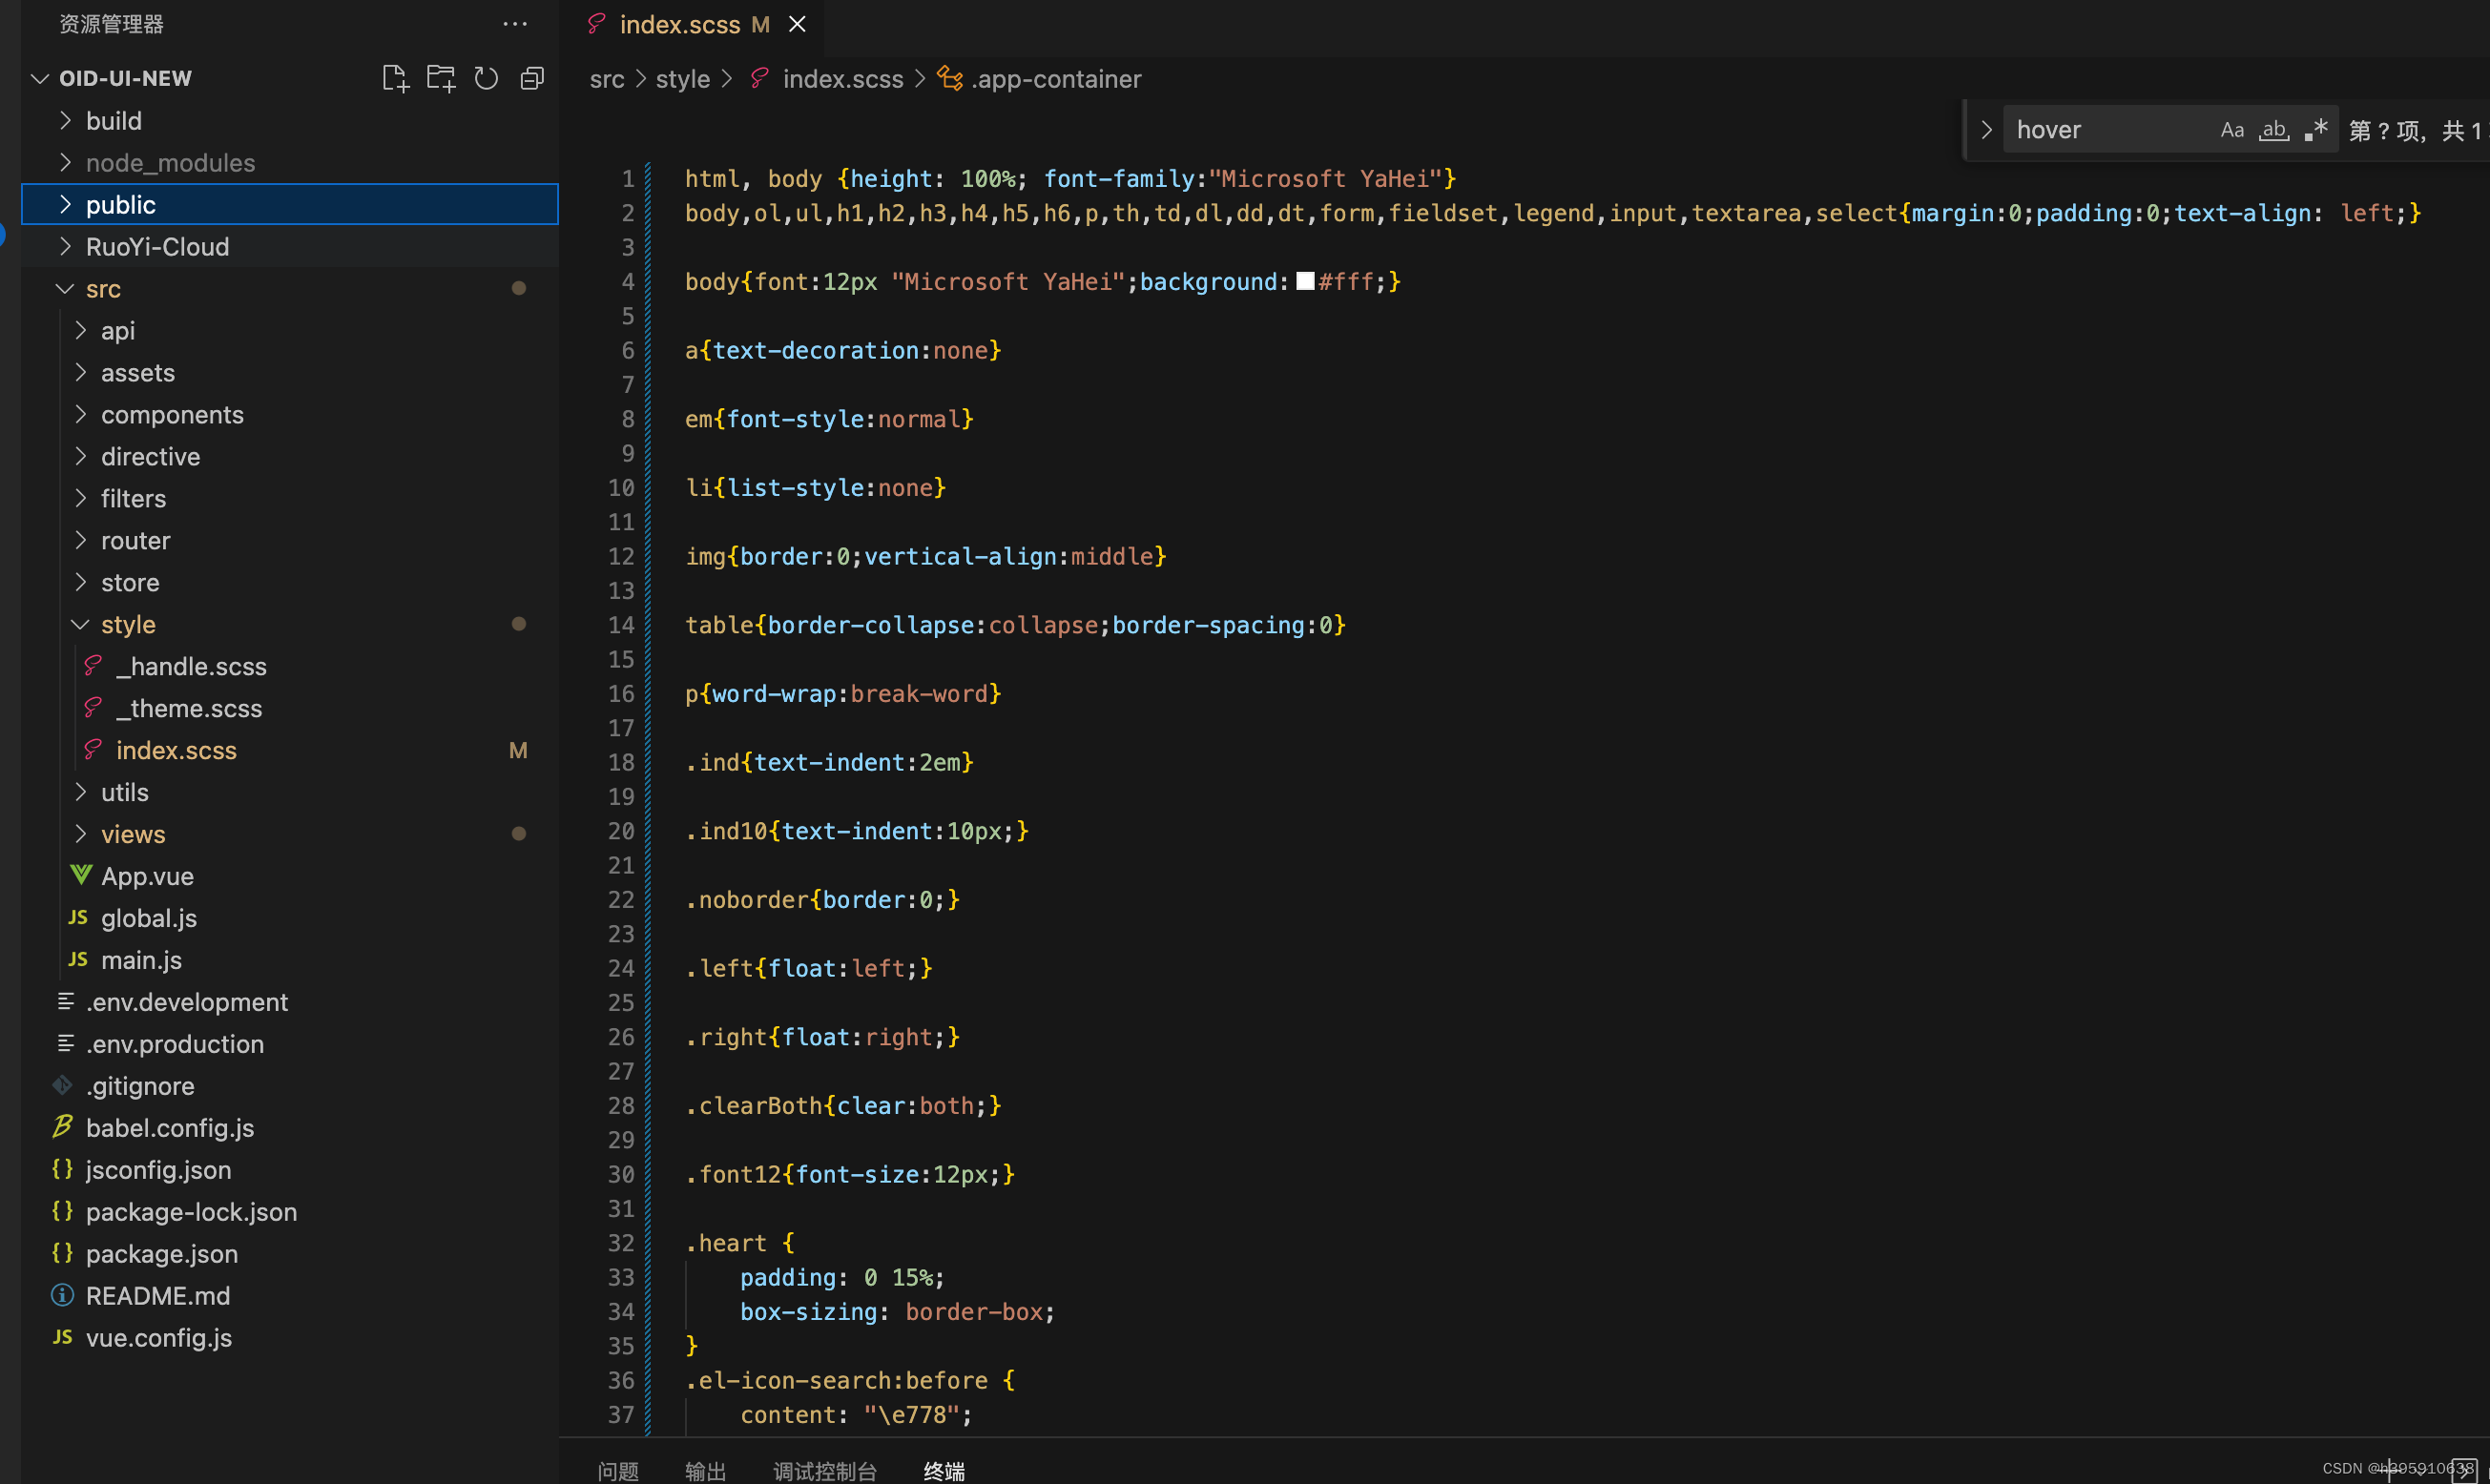The image size is (2490, 1484).
Task: Open the 问题 panel tab
Action: pyautogui.click(x=633, y=1466)
